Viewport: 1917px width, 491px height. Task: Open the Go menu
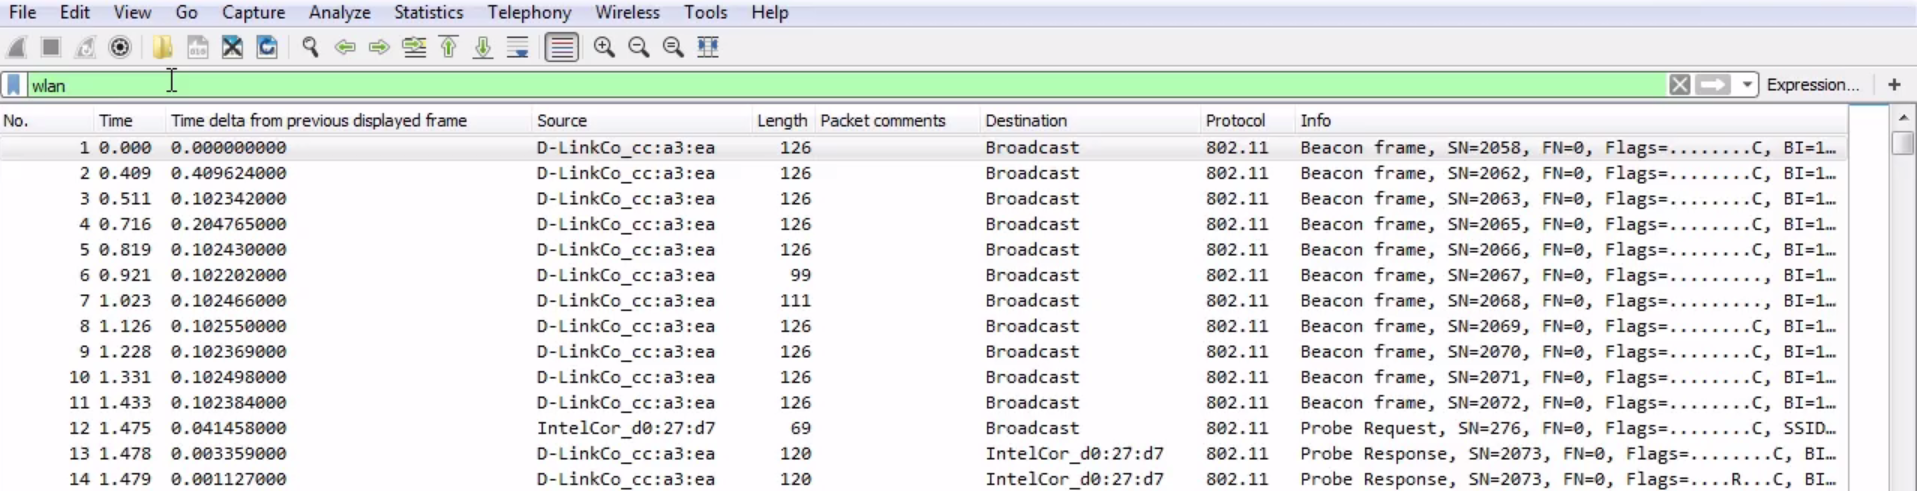[x=186, y=13]
